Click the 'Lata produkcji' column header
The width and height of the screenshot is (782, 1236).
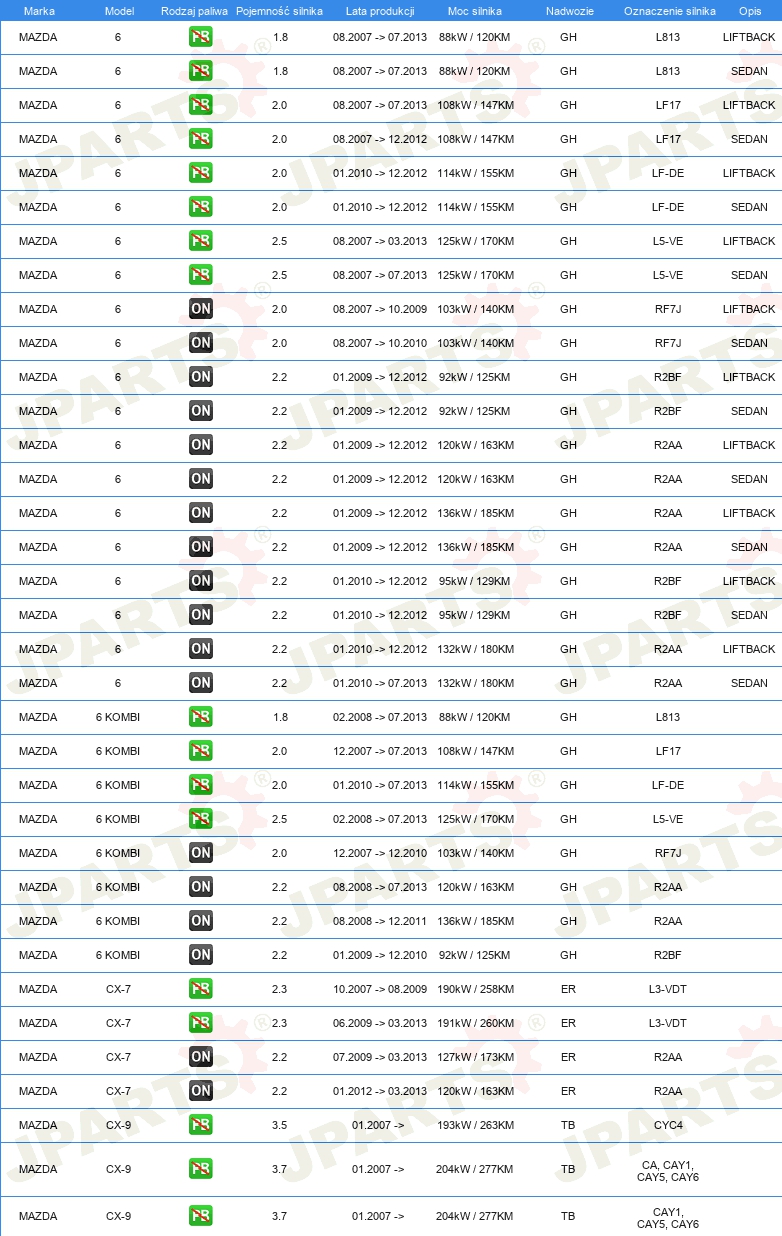[380, 11]
